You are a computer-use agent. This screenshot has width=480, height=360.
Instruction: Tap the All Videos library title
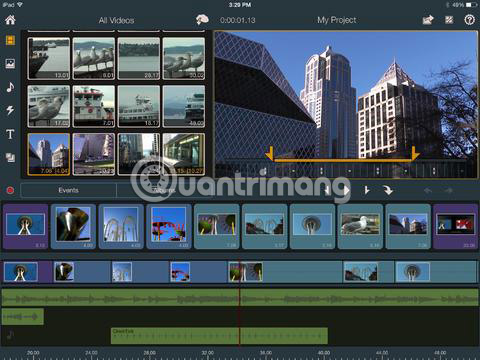click(116, 20)
